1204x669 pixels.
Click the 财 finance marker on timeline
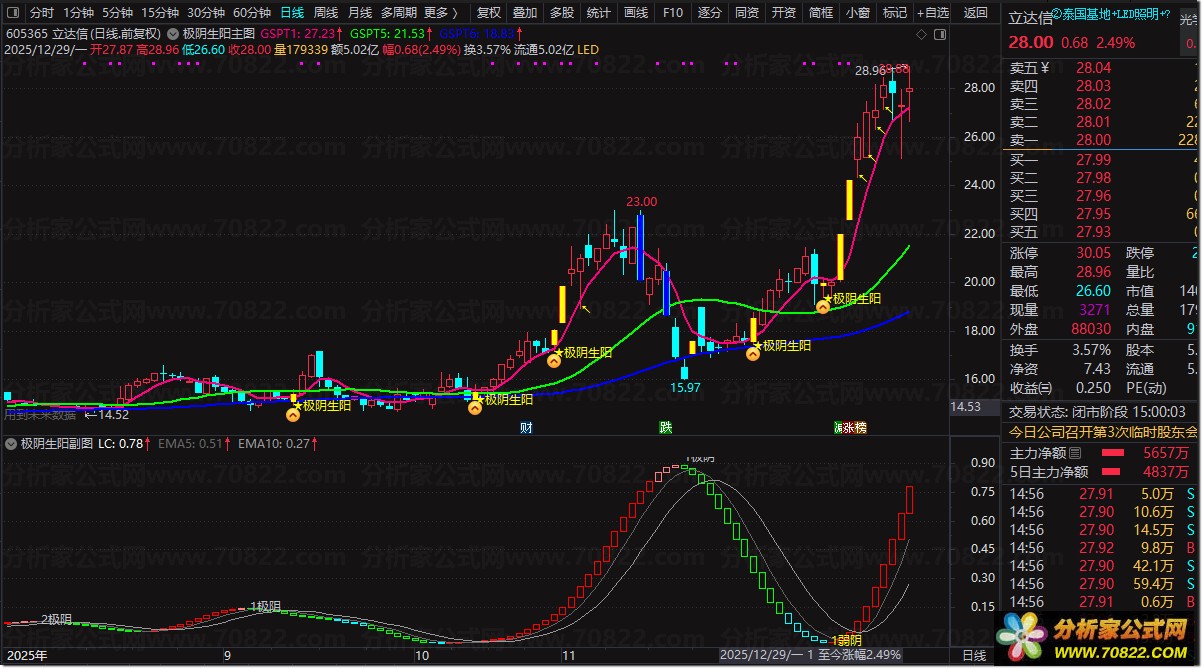pos(526,427)
